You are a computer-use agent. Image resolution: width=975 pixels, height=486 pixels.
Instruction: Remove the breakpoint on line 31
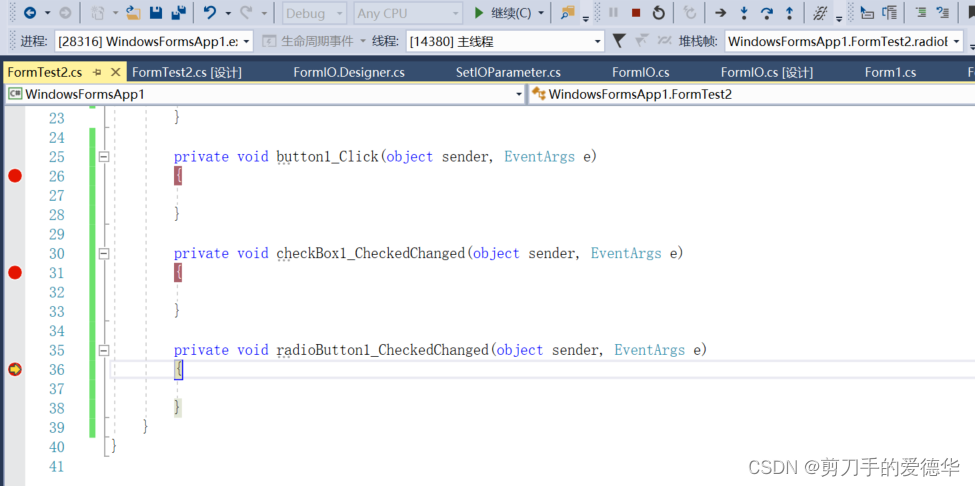(15, 273)
